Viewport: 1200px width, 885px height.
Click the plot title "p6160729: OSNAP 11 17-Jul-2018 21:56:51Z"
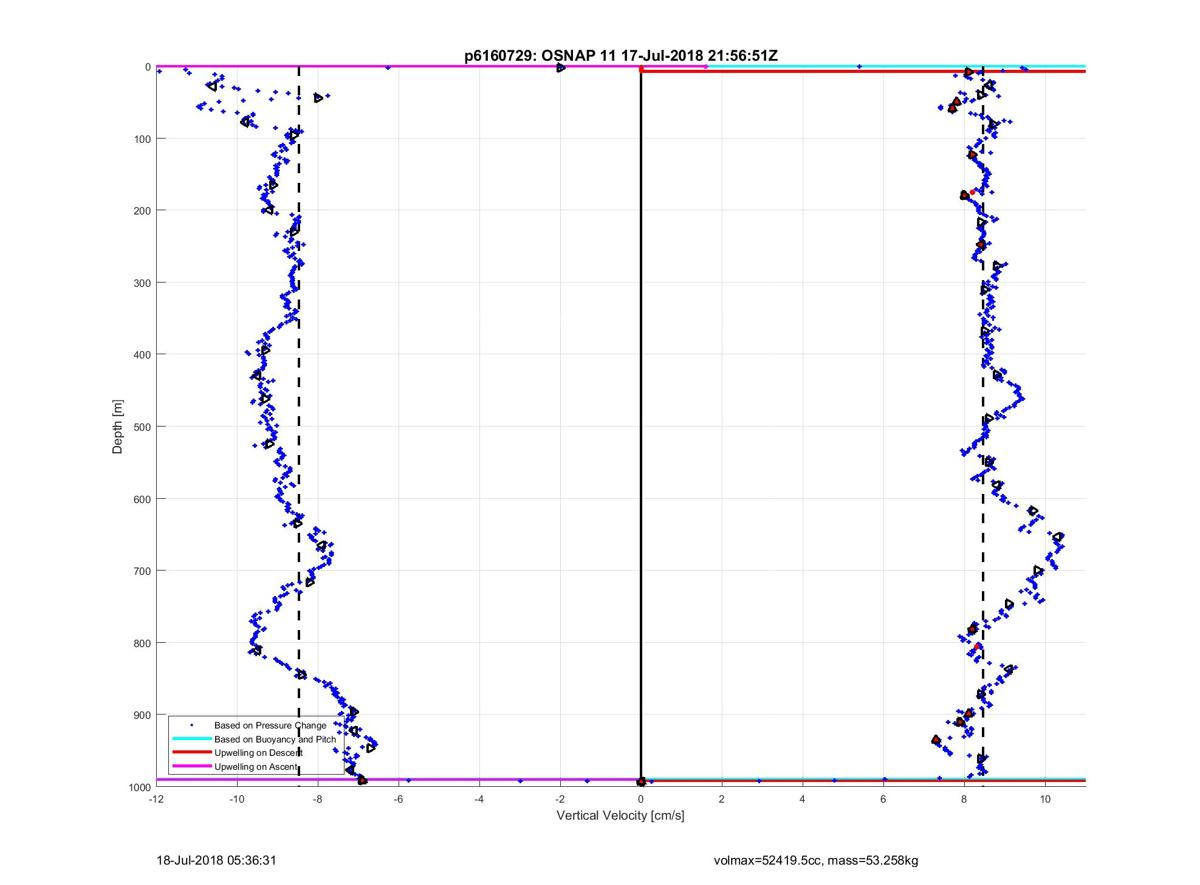(x=620, y=57)
